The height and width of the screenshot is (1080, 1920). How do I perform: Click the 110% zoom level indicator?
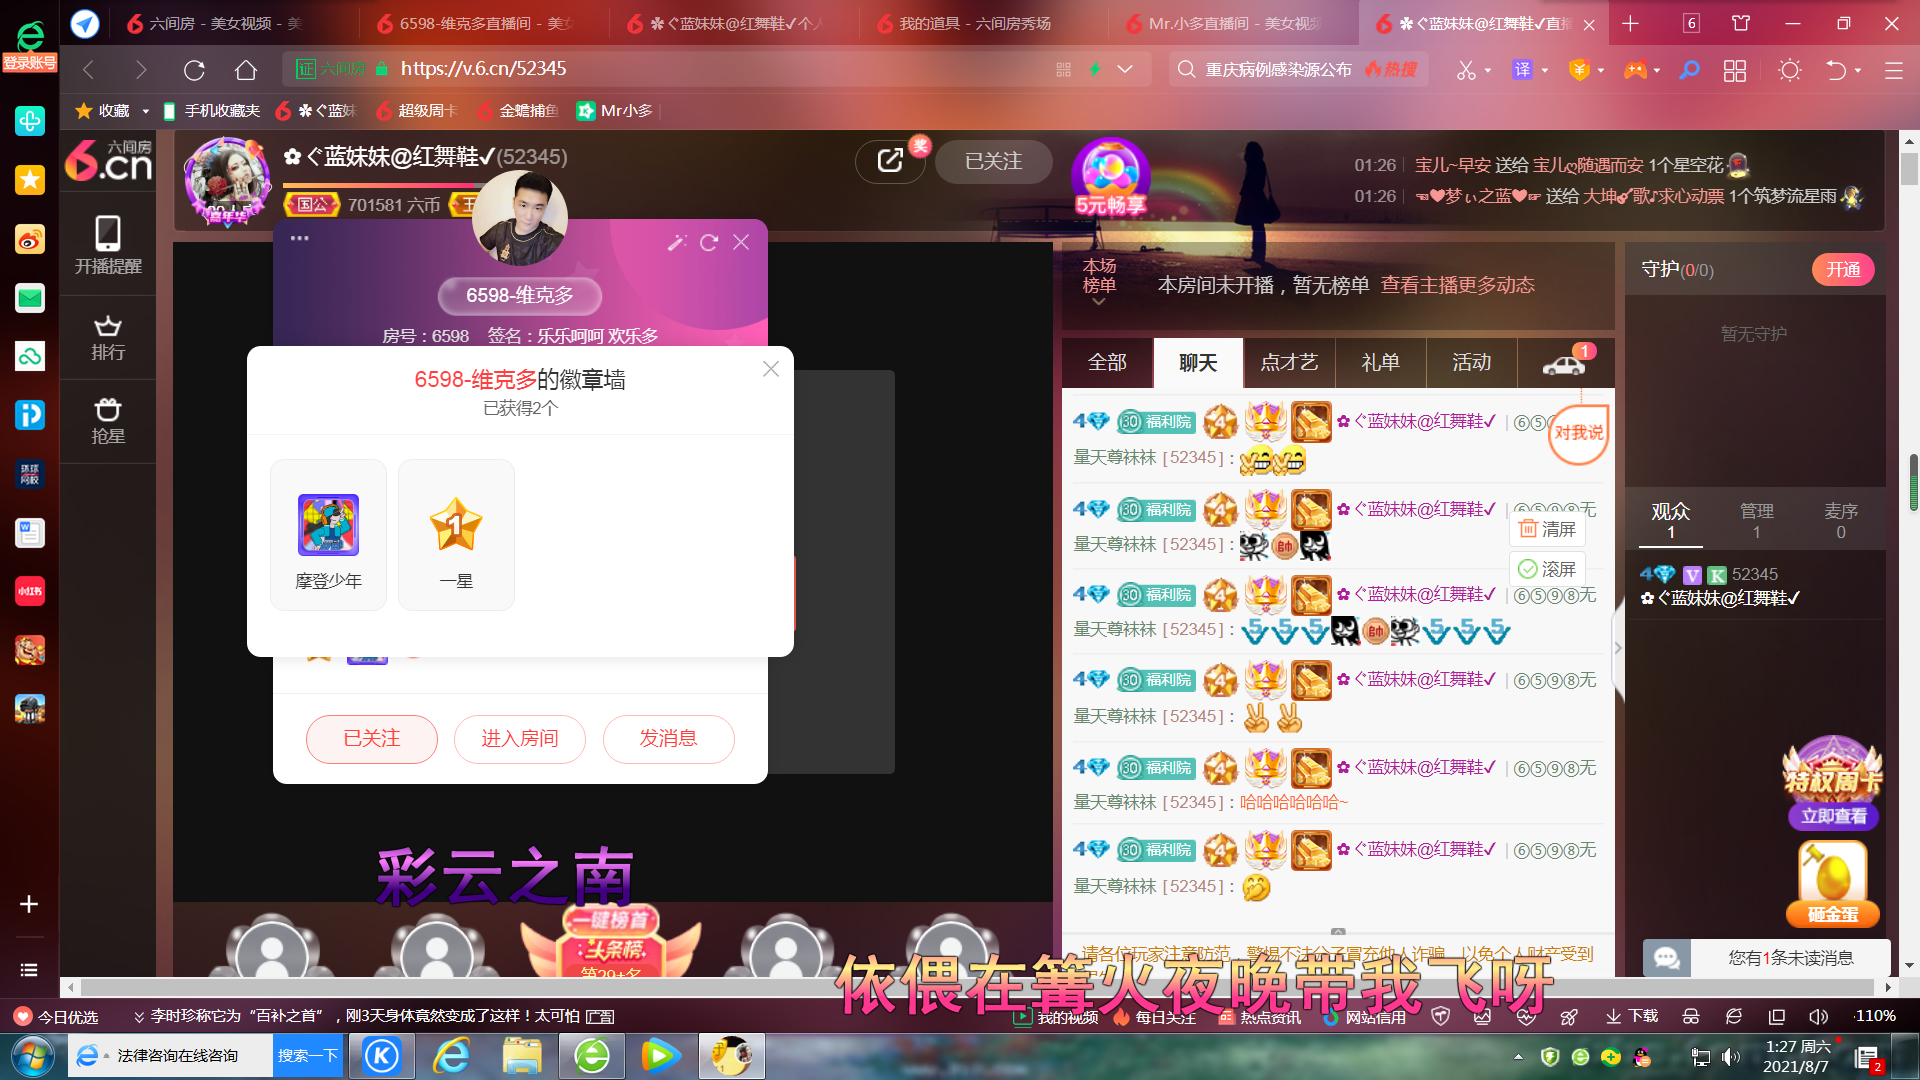coord(1875,1016)
